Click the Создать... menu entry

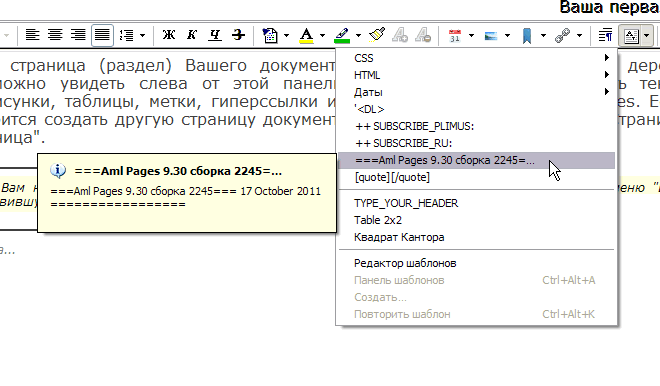pyautogui.click(x=477, y=297)
